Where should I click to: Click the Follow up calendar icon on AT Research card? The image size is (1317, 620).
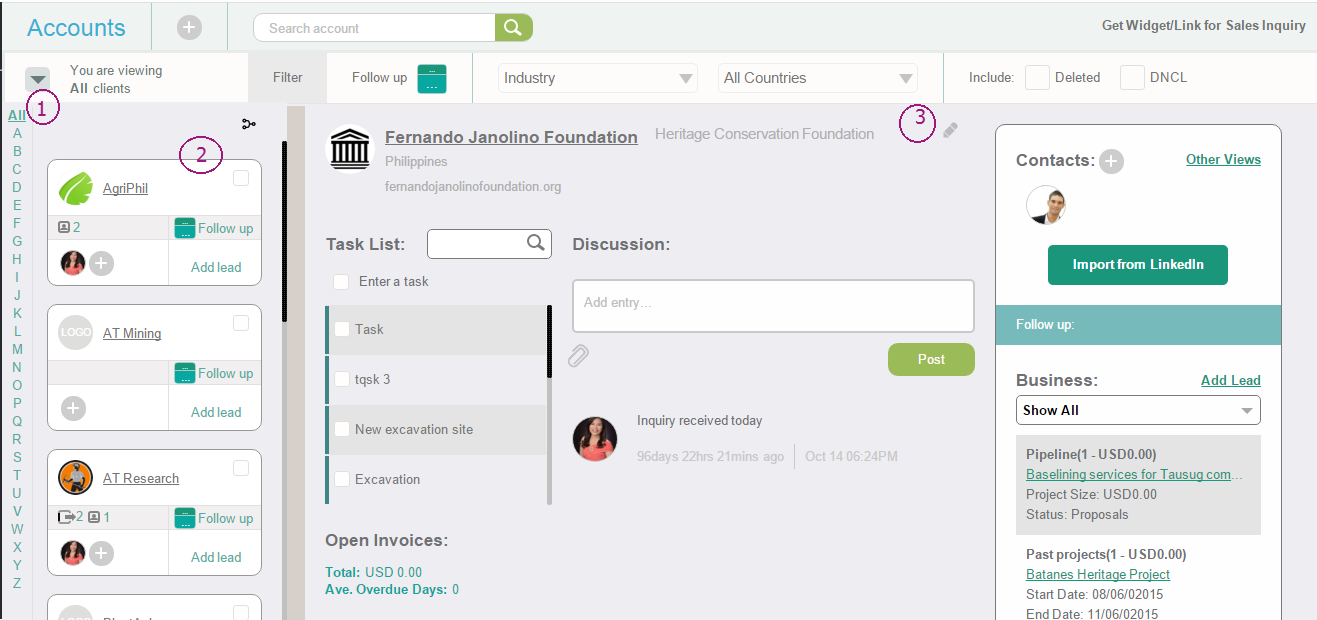184,518
